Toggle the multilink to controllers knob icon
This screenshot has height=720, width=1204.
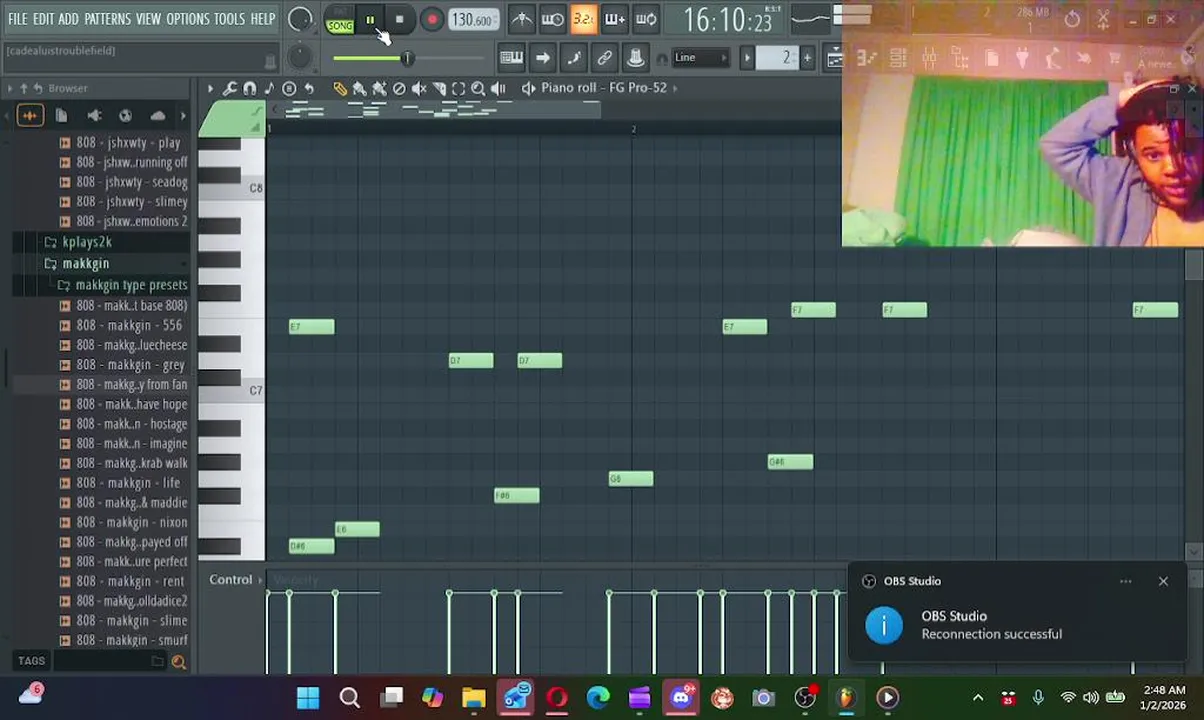tap(635, 58)
